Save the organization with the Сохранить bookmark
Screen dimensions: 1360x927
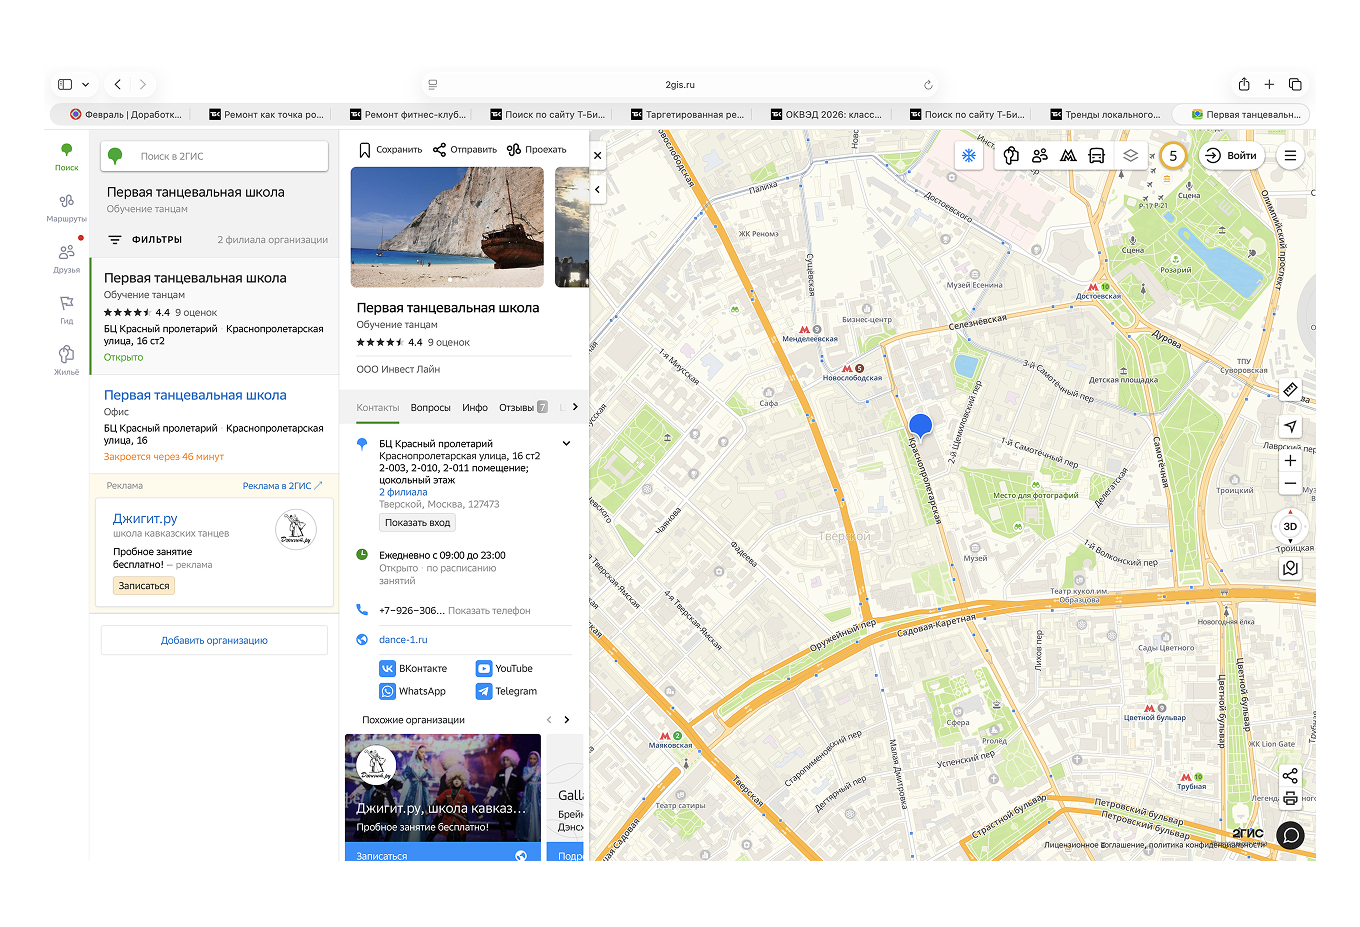pos(390,150)
